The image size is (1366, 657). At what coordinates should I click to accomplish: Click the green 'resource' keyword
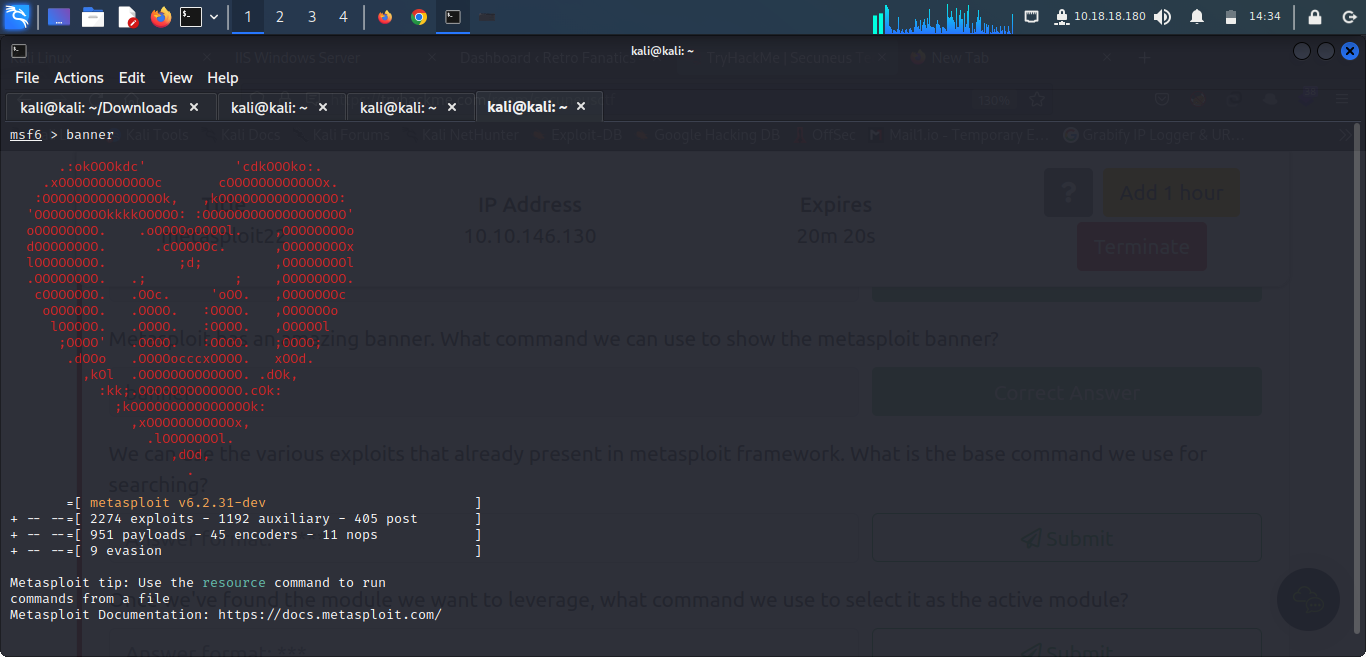[x=234, y=583]
